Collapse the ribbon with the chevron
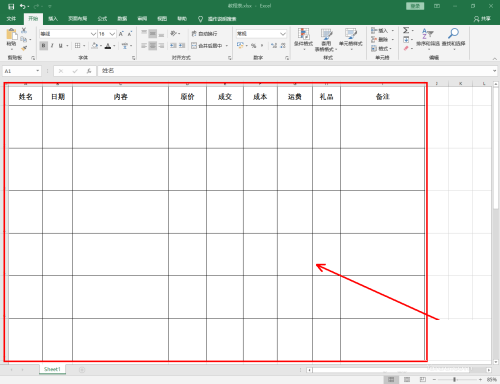This screenshot has width=500, height=384. (x=494, y=58)
